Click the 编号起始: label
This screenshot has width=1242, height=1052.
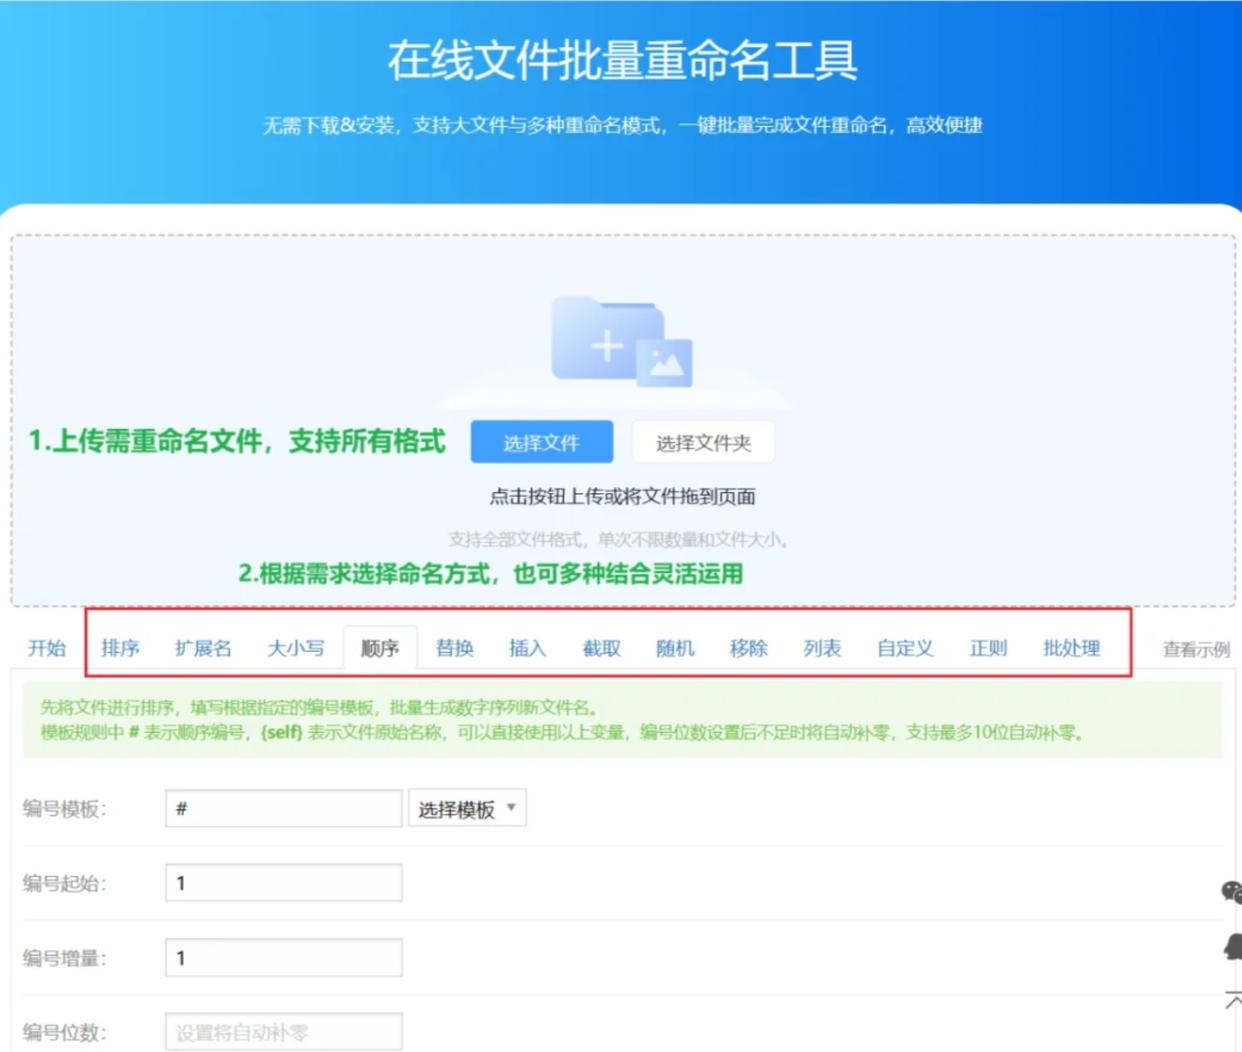(64, 883)
